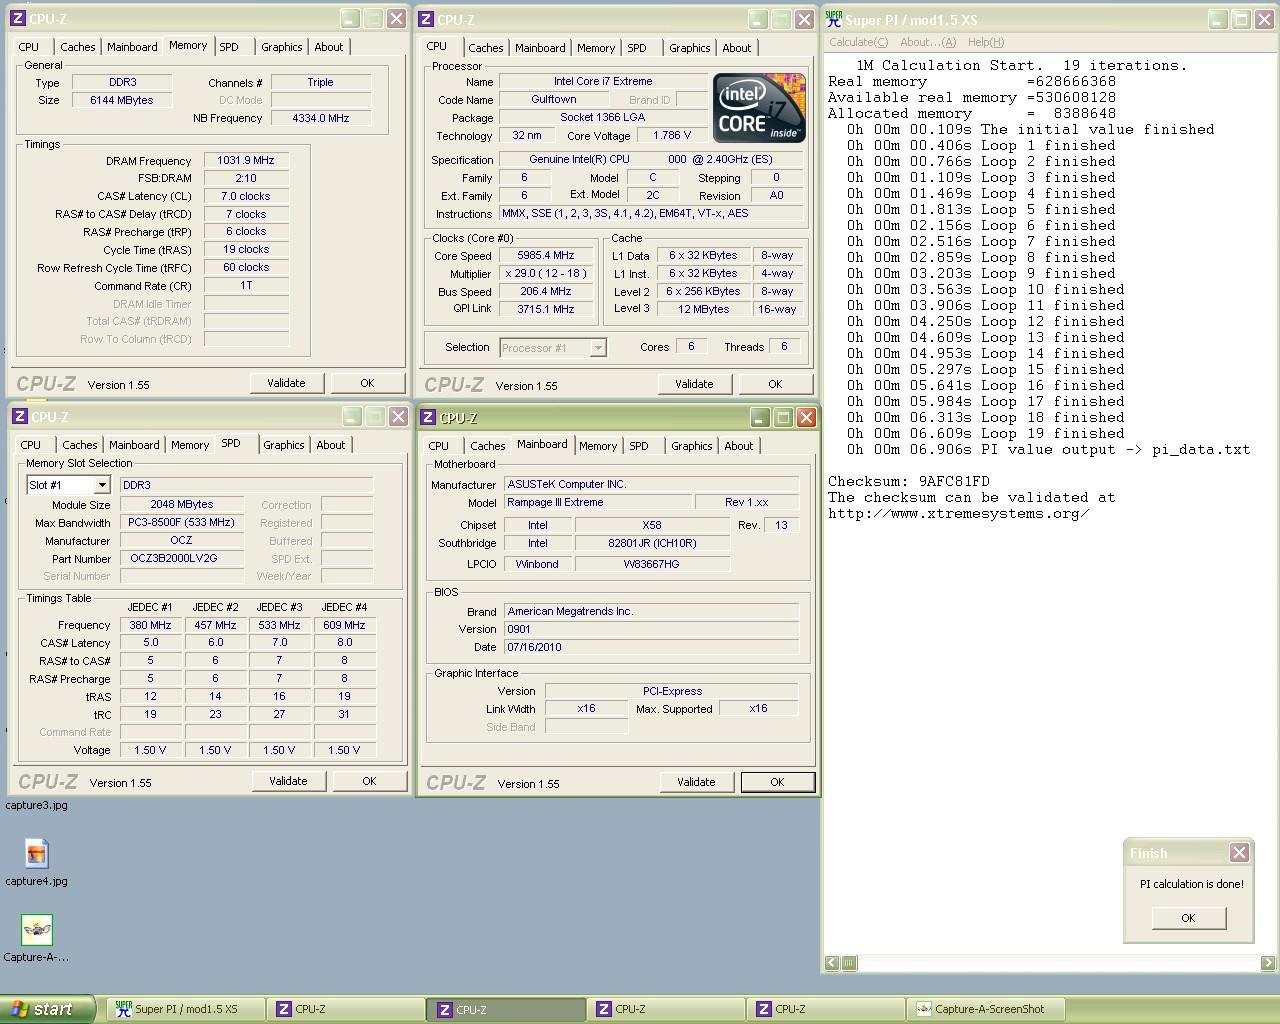Viewport: 1280px width, 1024px height.
Task: Click right arrow of Super PI horizontal scrollbar
Action: click(1268, 963)
